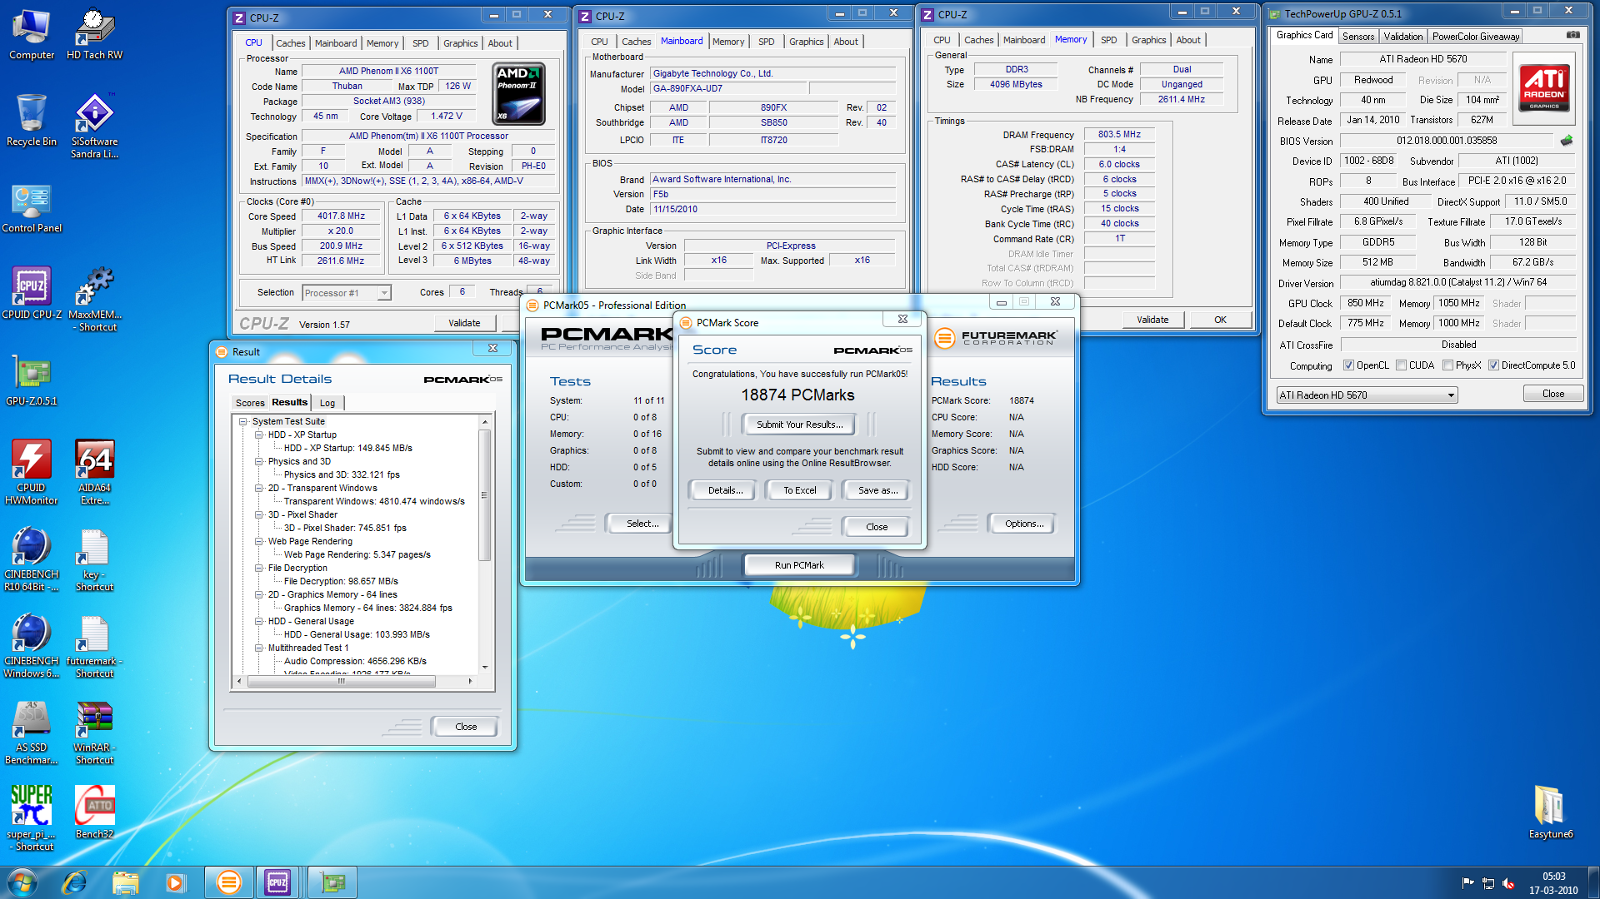The width and height of the screenshot is (1600, 899).
Task: Click Run PCMark button
Action: pos(799,565)
